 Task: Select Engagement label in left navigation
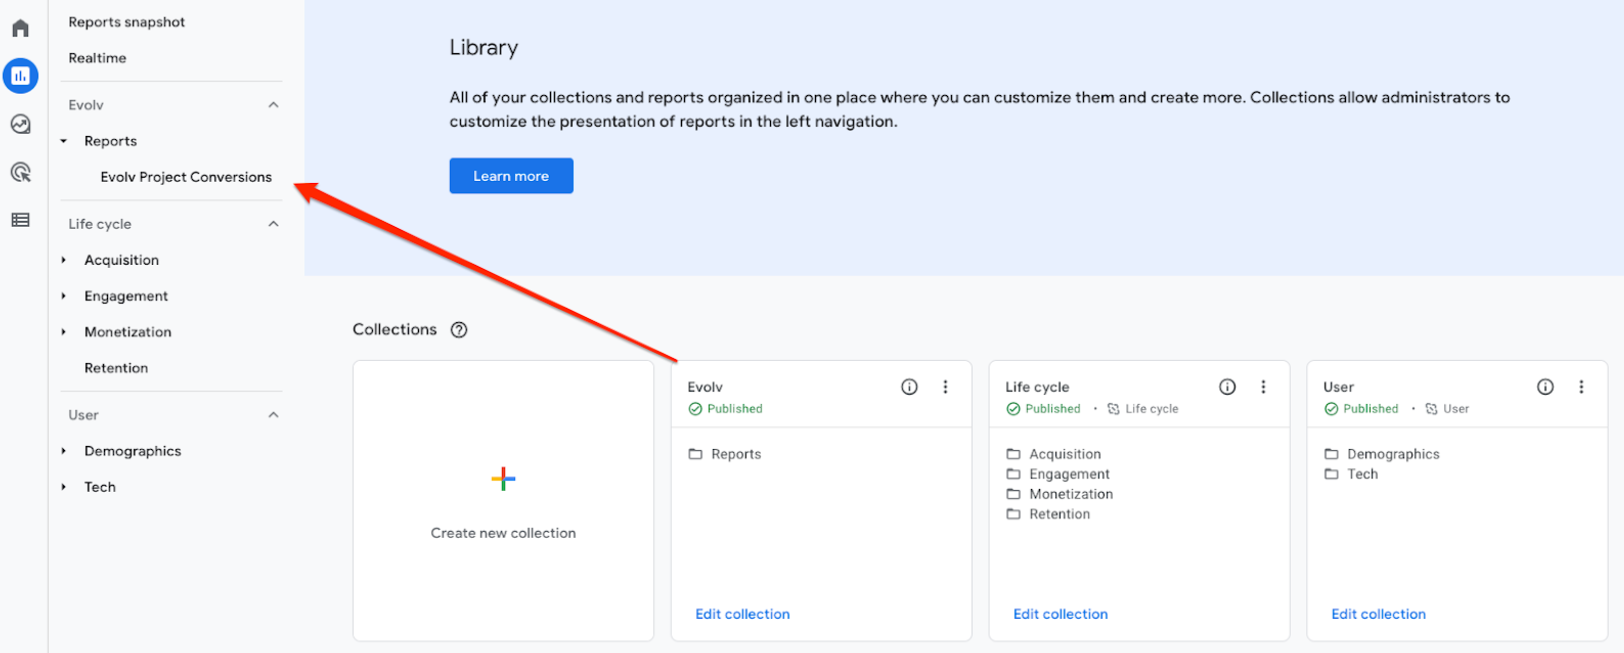coord(126,296)
